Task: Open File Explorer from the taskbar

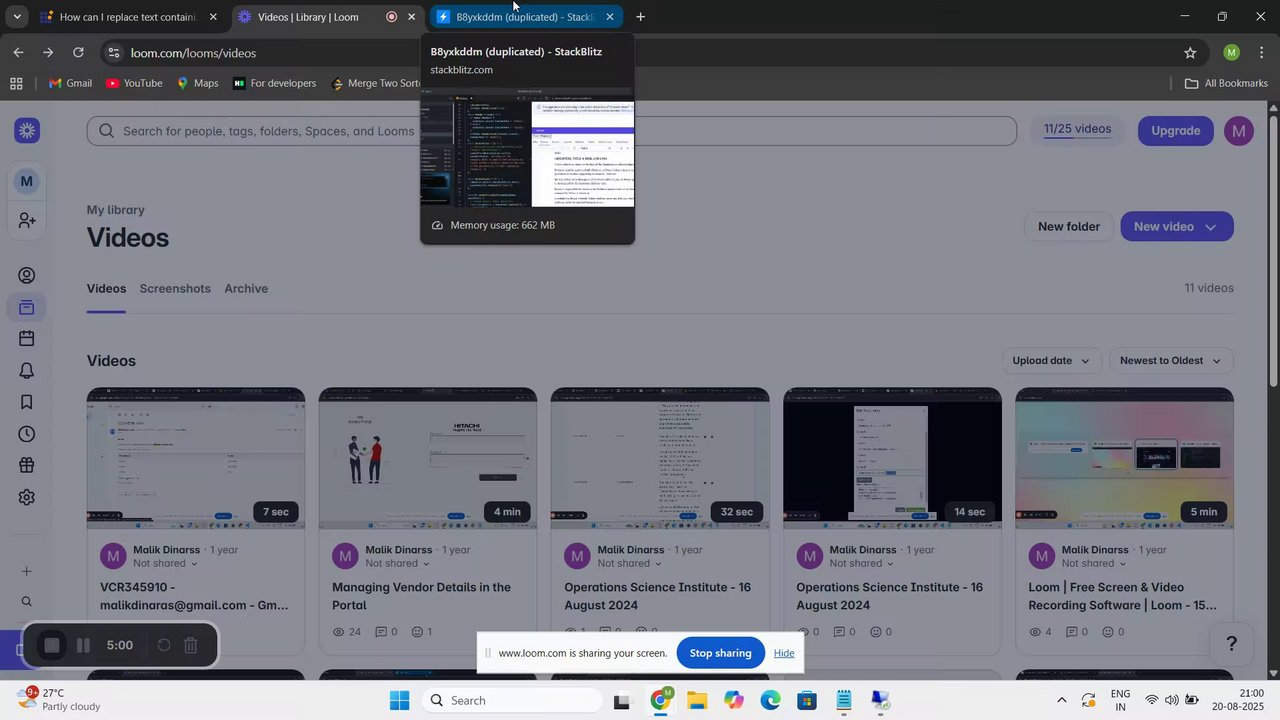Action: click(x=697, y=701)
